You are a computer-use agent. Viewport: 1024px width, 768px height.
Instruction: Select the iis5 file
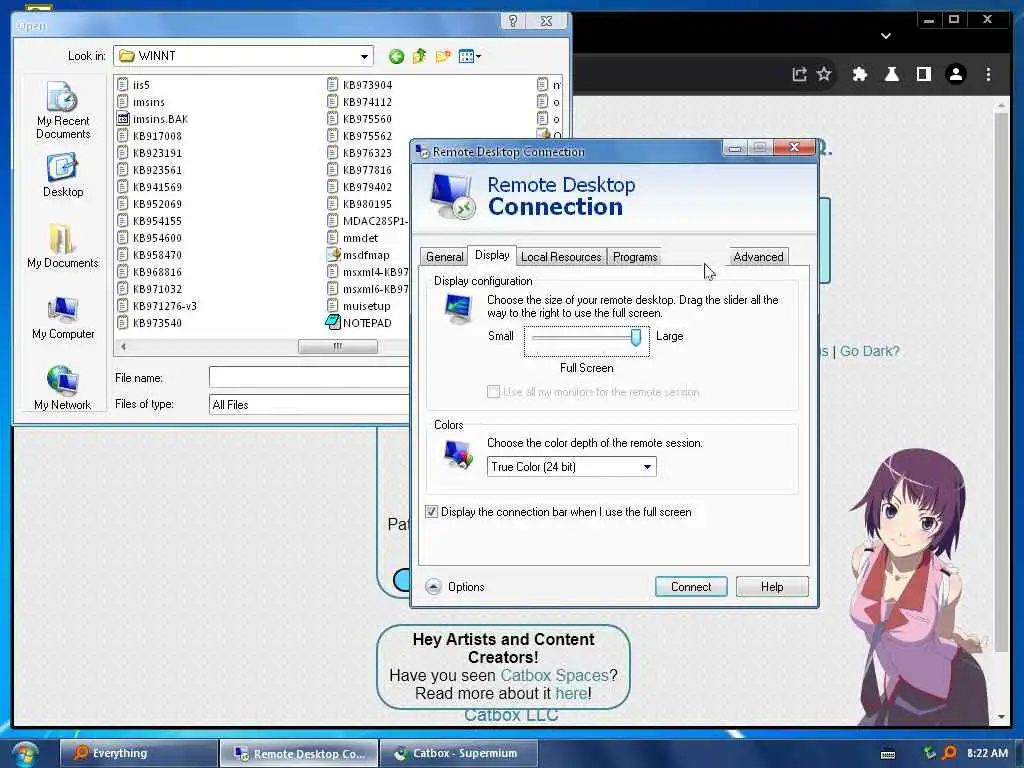[134, 85]
